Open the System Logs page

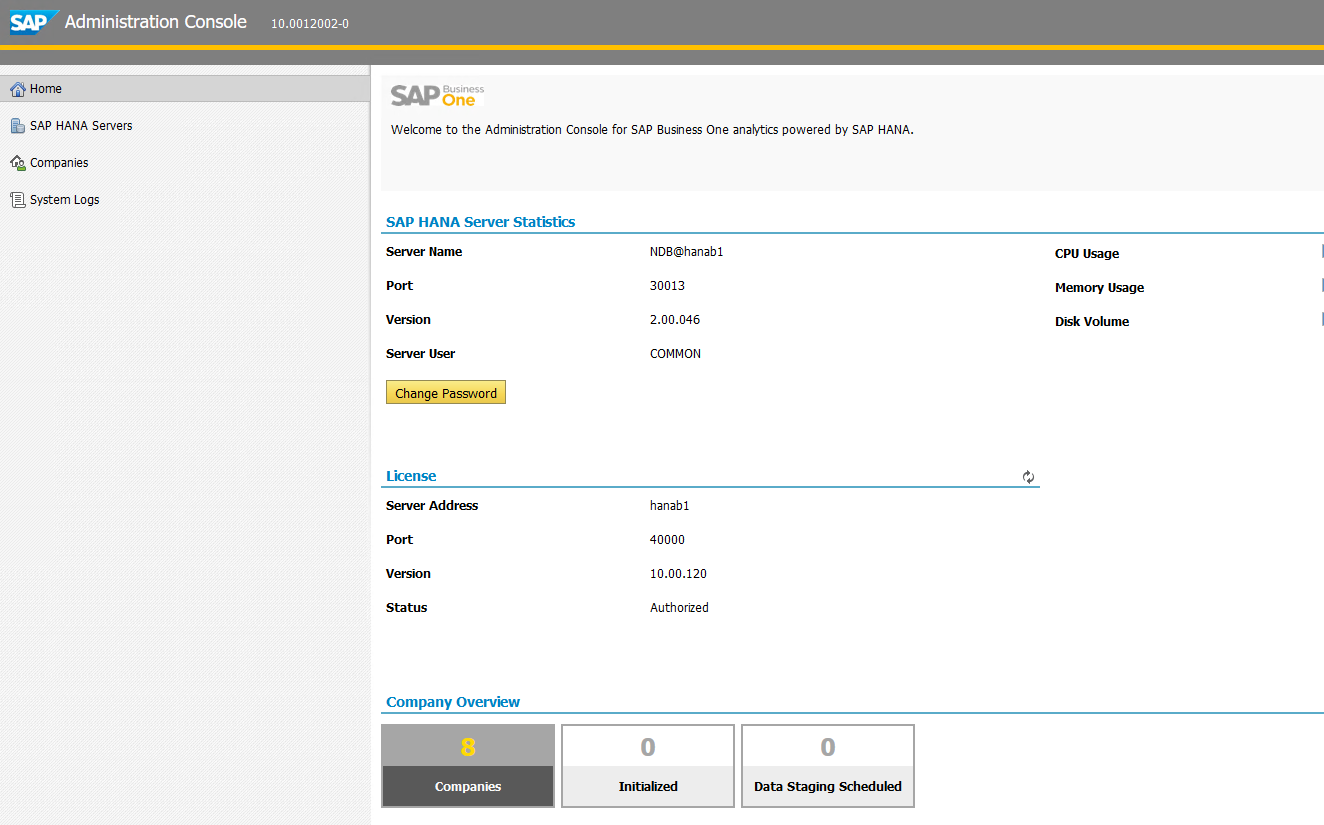pos(185,200)
